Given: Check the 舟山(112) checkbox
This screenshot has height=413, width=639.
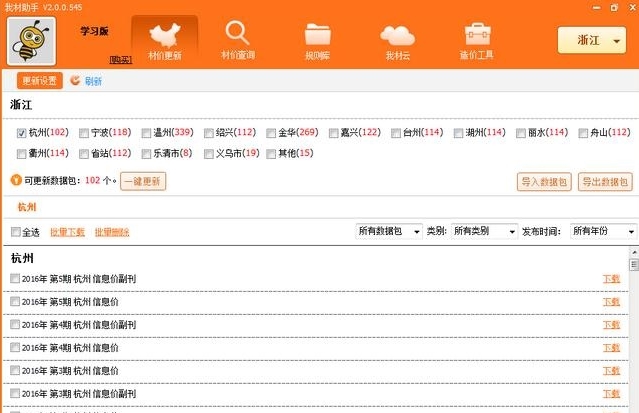Looking at the screenshot, I should coord(583,133).
